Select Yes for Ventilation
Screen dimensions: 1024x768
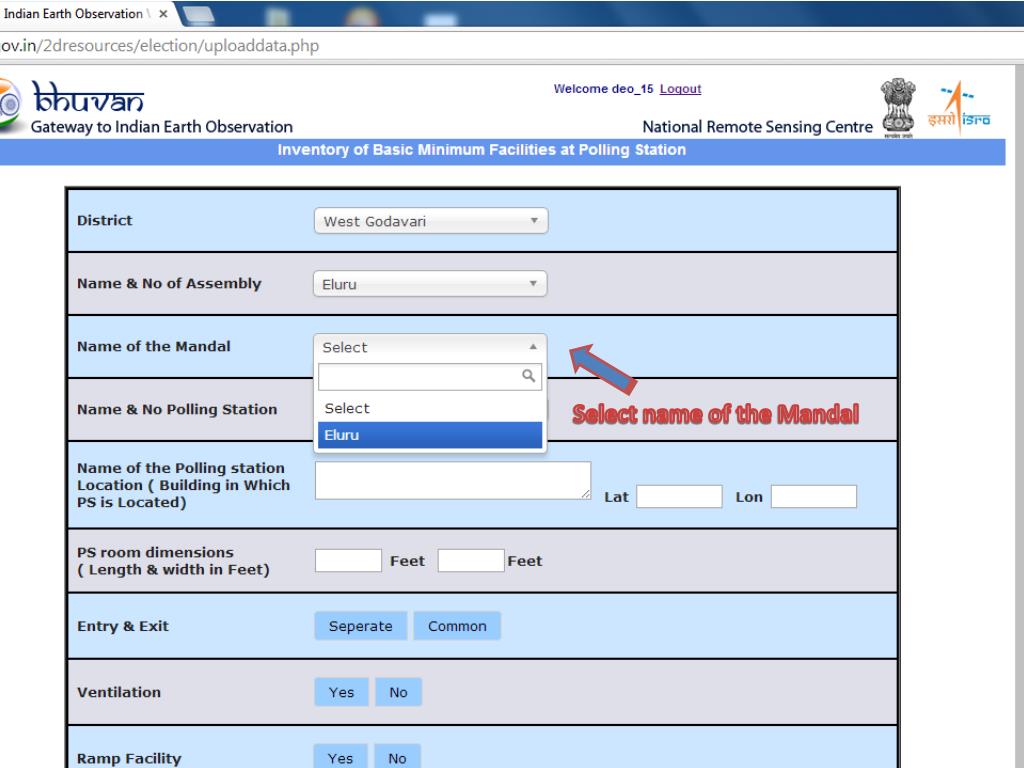(341, 692)
